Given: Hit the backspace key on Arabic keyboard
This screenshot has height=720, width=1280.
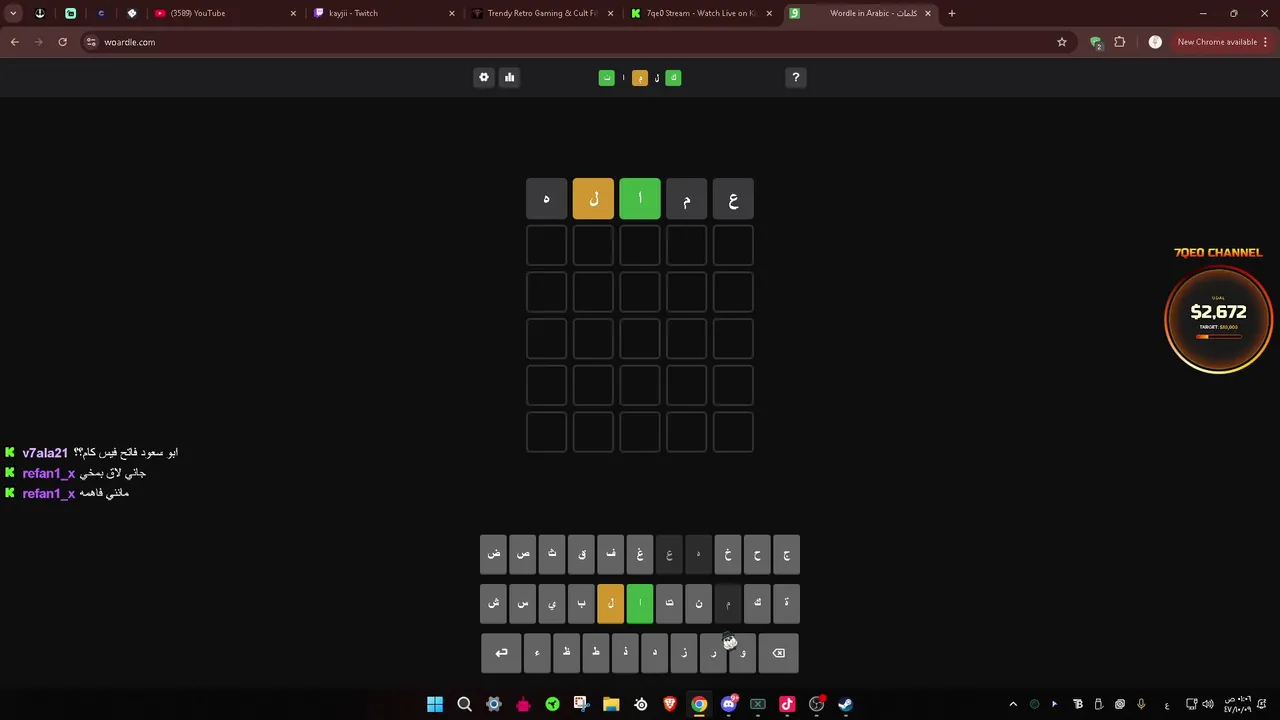Looking at the screenshot, I should pyautogui.click(x=778, y=653).
